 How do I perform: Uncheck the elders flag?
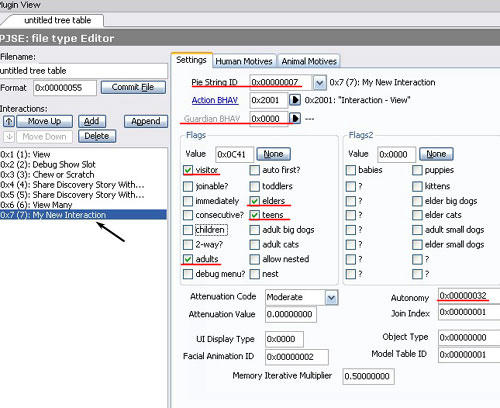coord(255,201)
